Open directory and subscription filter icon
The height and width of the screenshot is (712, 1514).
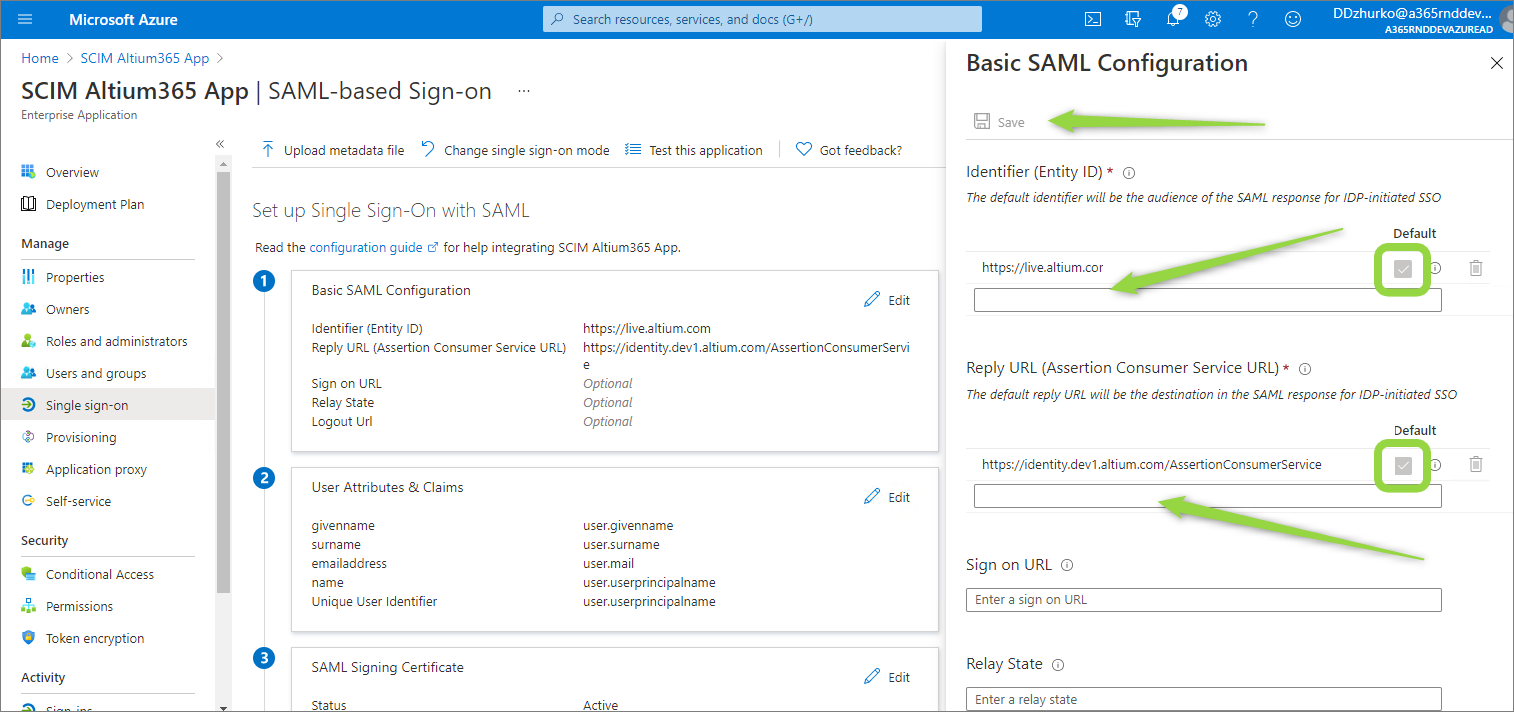[1133, 19]
